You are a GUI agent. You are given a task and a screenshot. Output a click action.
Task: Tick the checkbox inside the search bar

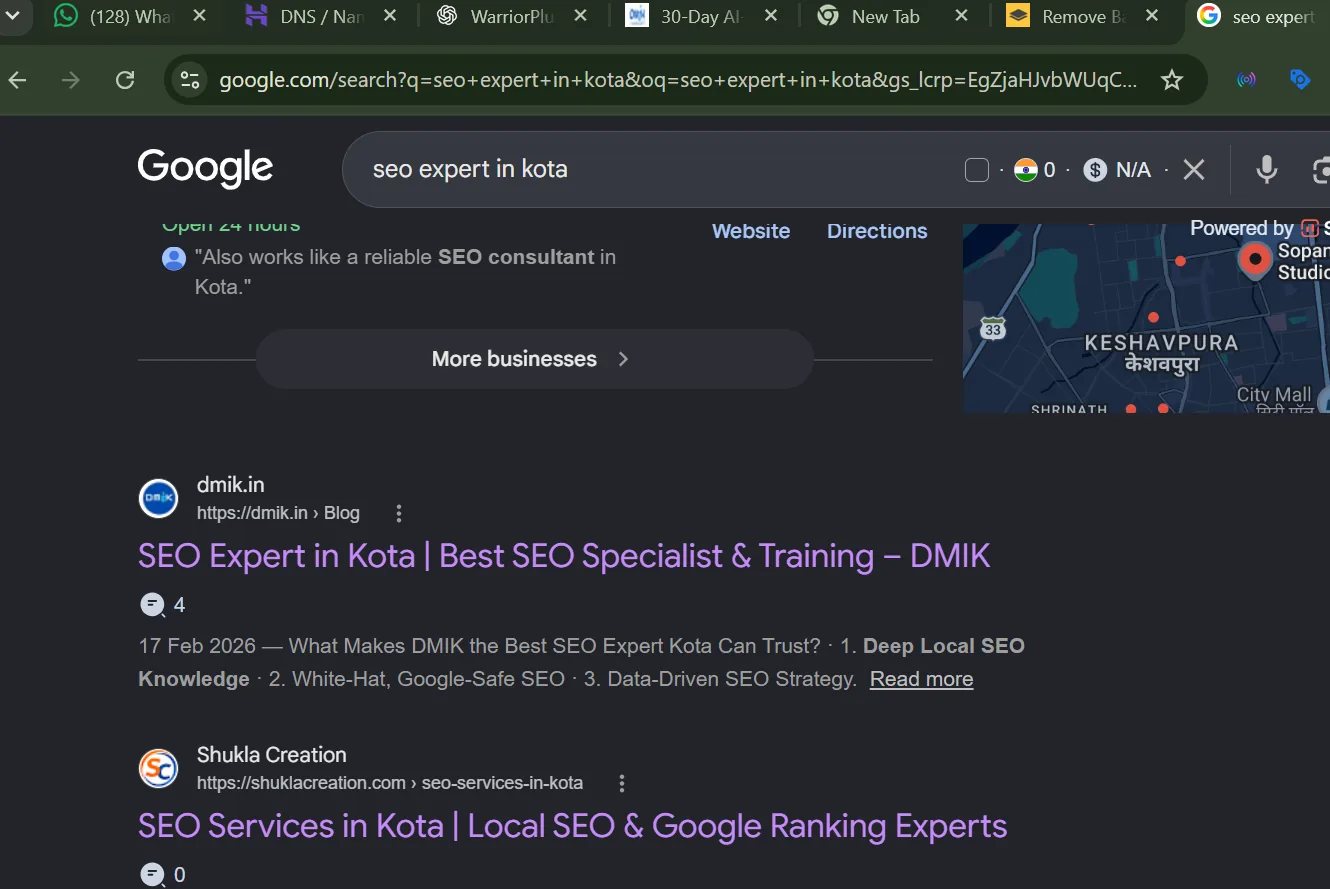977,170
